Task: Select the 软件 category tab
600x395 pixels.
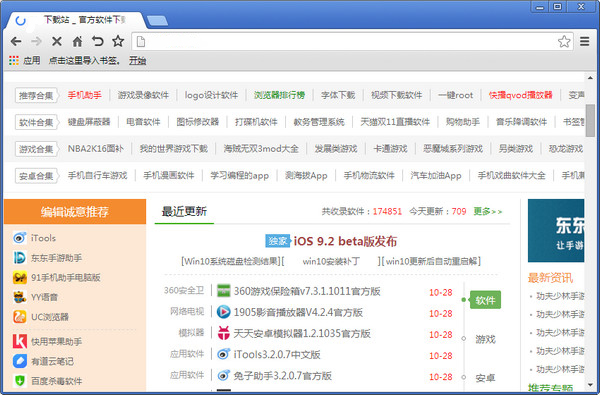Action: (485, 300)
